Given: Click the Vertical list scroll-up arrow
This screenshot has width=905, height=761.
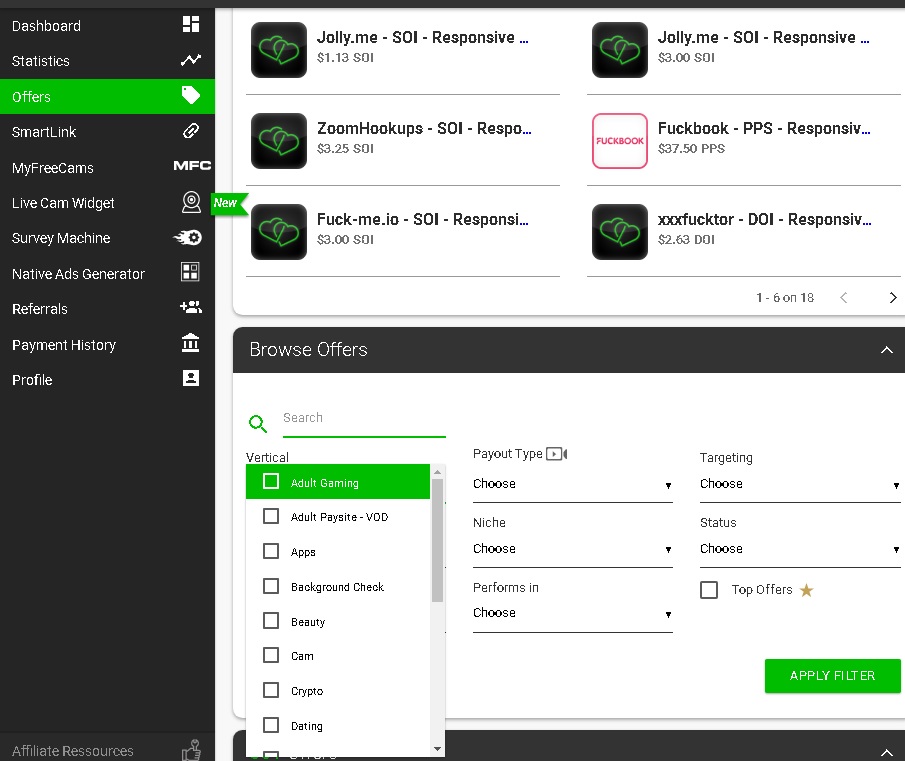Looking at the screenshot, I should click(x=437, y=471).
